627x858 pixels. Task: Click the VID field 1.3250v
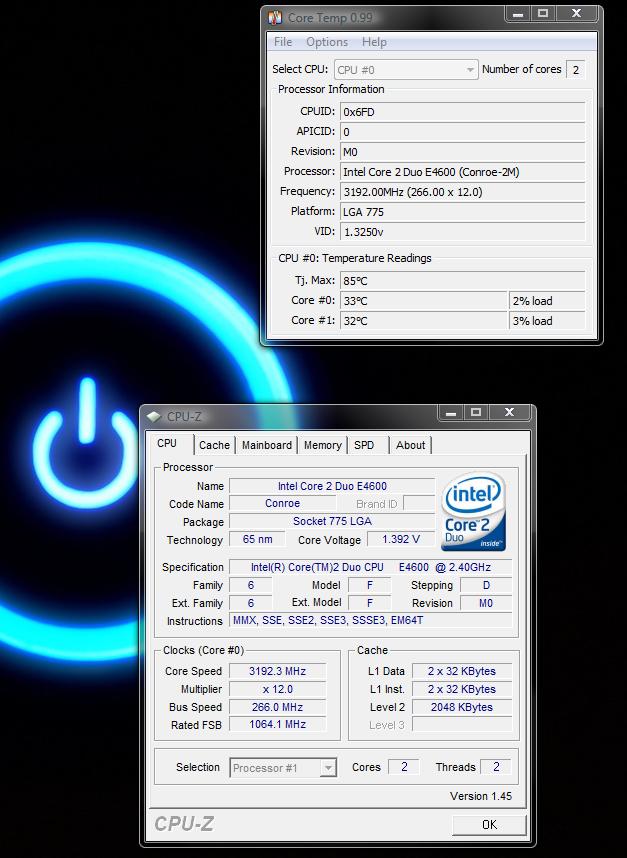[x=462, y=232]
